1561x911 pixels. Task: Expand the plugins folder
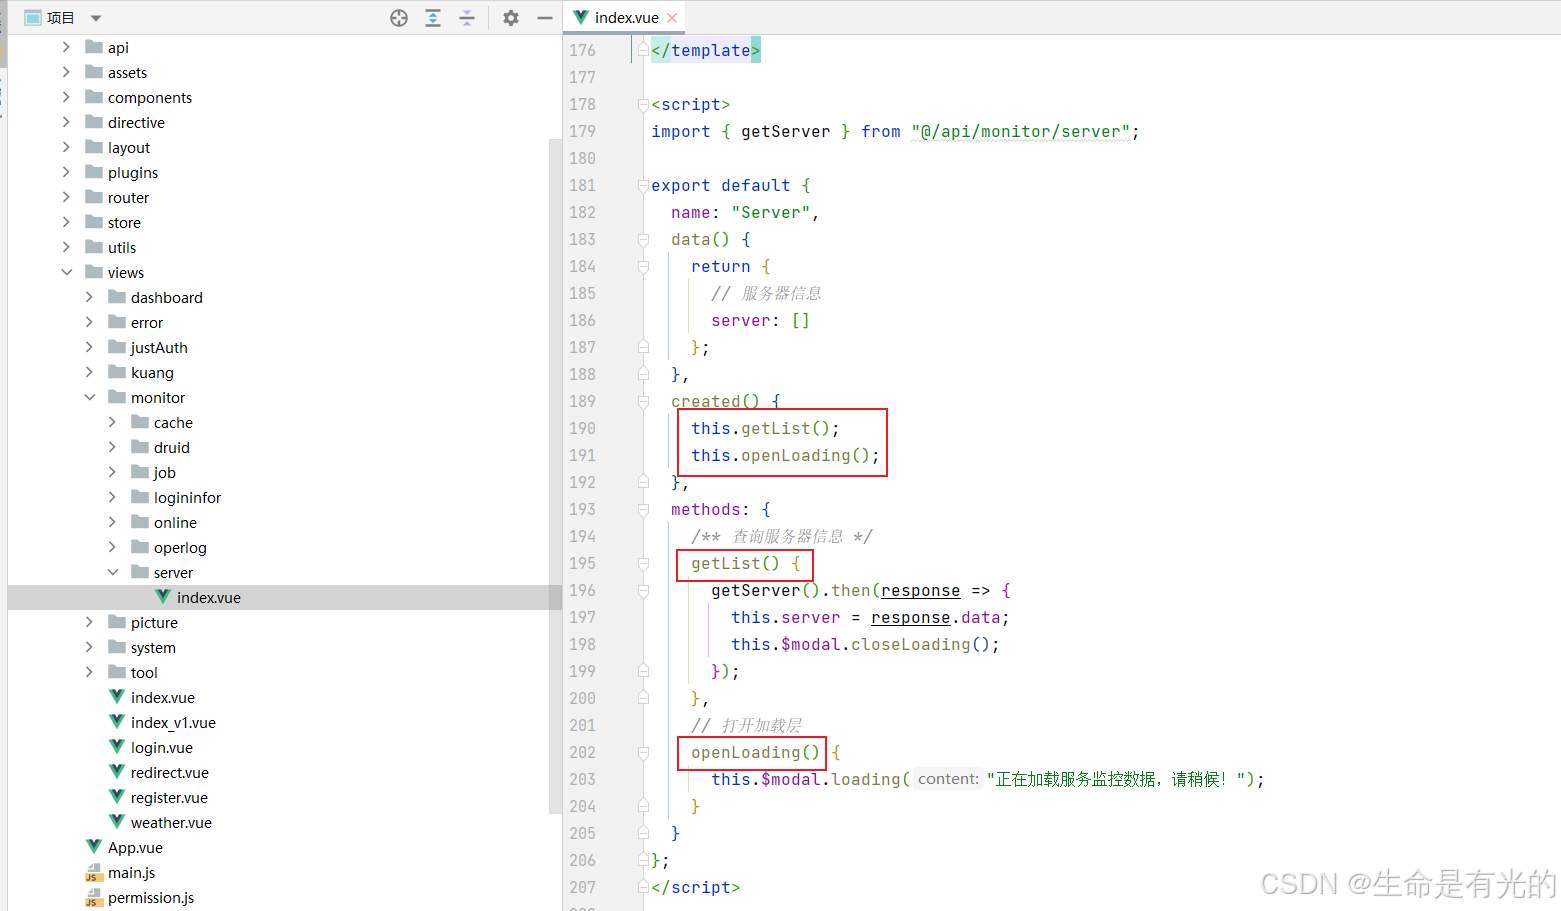click(x=66, y=172)
